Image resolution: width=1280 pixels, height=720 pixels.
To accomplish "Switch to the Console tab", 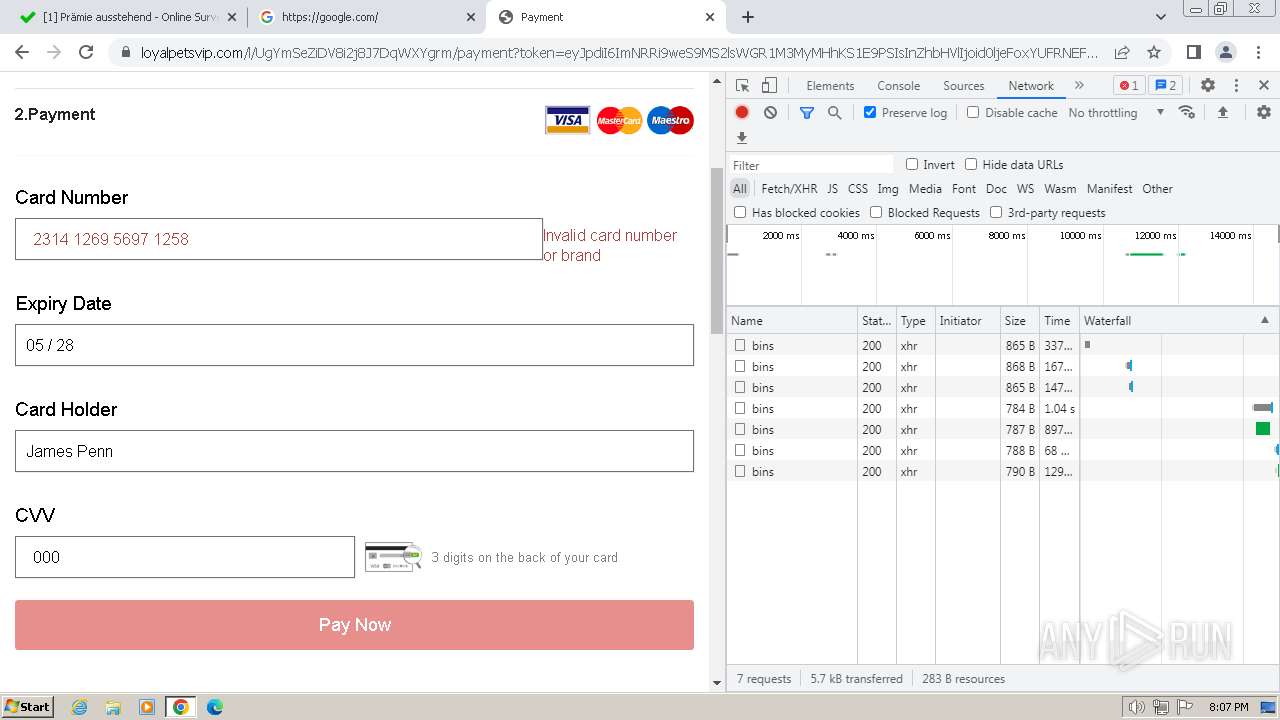I will (898, 86).
